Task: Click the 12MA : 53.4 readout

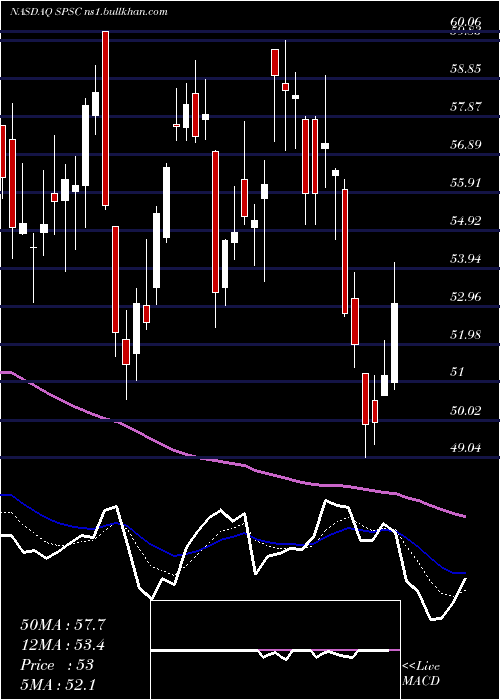Action: click(63, 645)
